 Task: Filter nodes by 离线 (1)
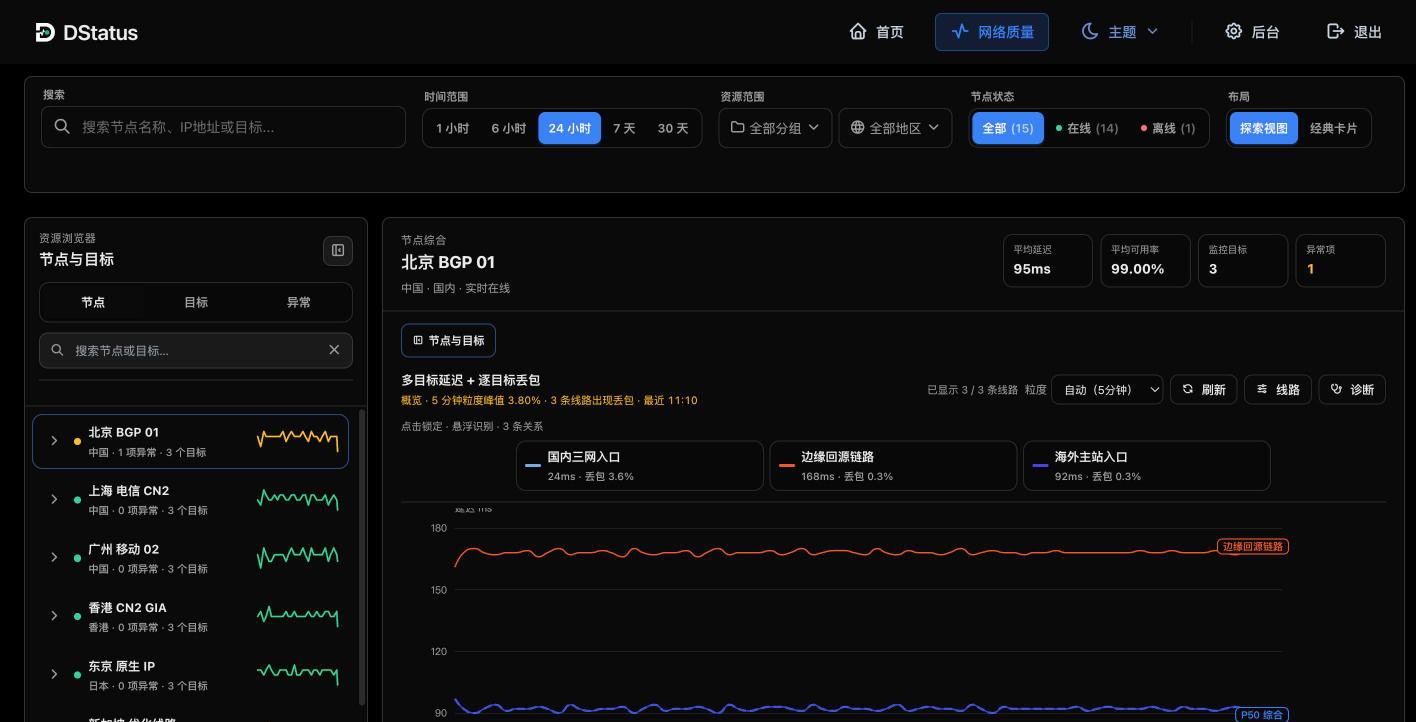click(1168, 128)
